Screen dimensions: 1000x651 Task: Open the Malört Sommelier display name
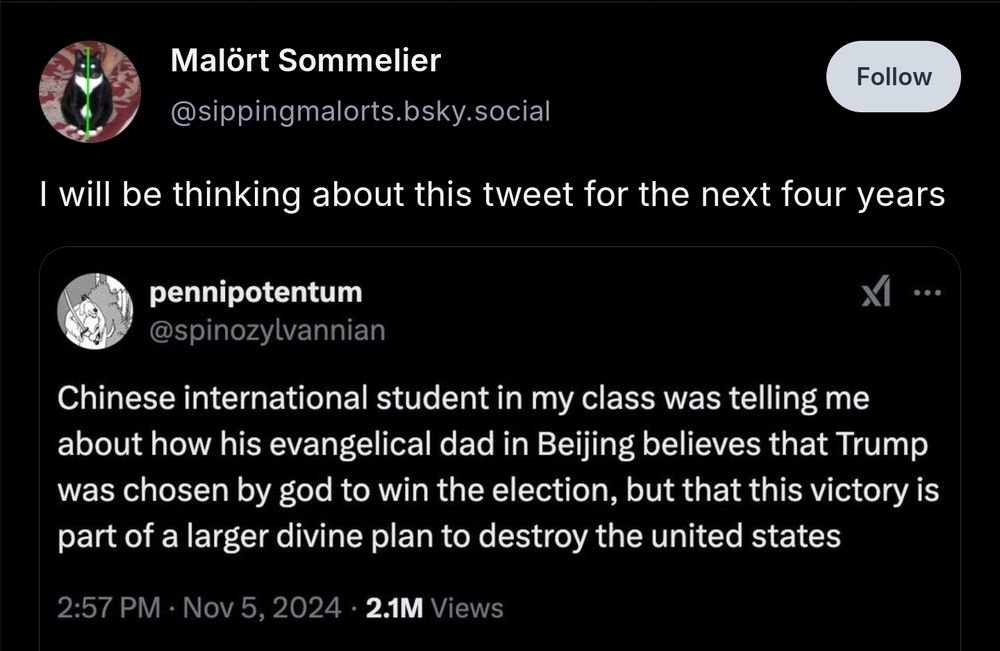(x=305, y=61)
